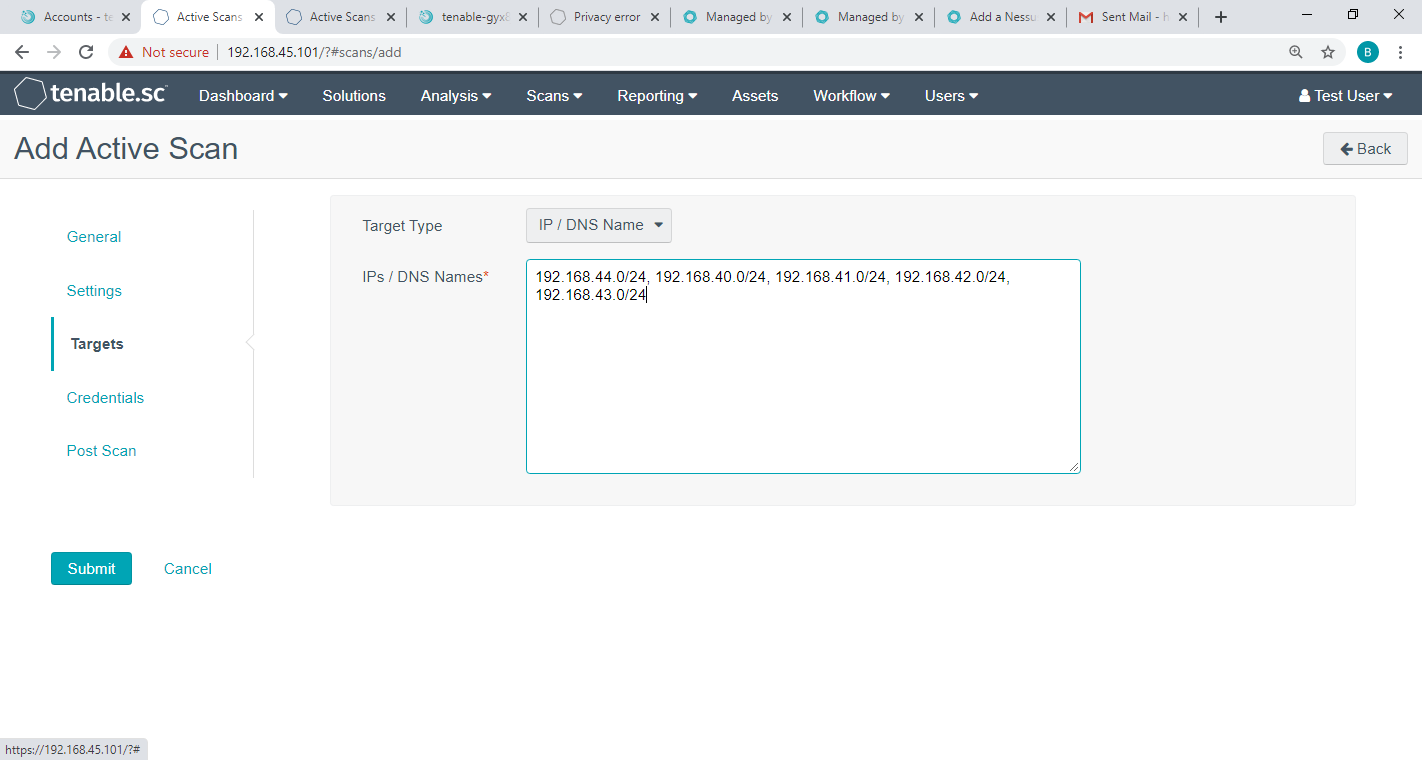
Task: Click the browser address bar URL
Action: 314,52
